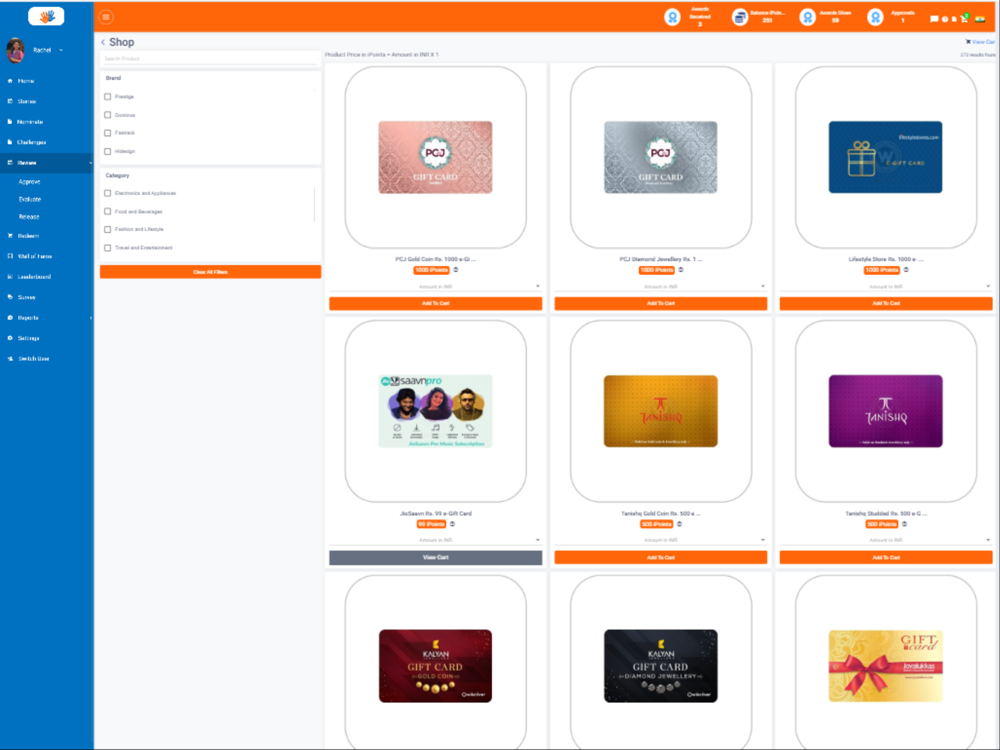Screen dimensions: 1000x750
Task: Open Amount in INR dropdown for JioSaavn
Action: 436,540
